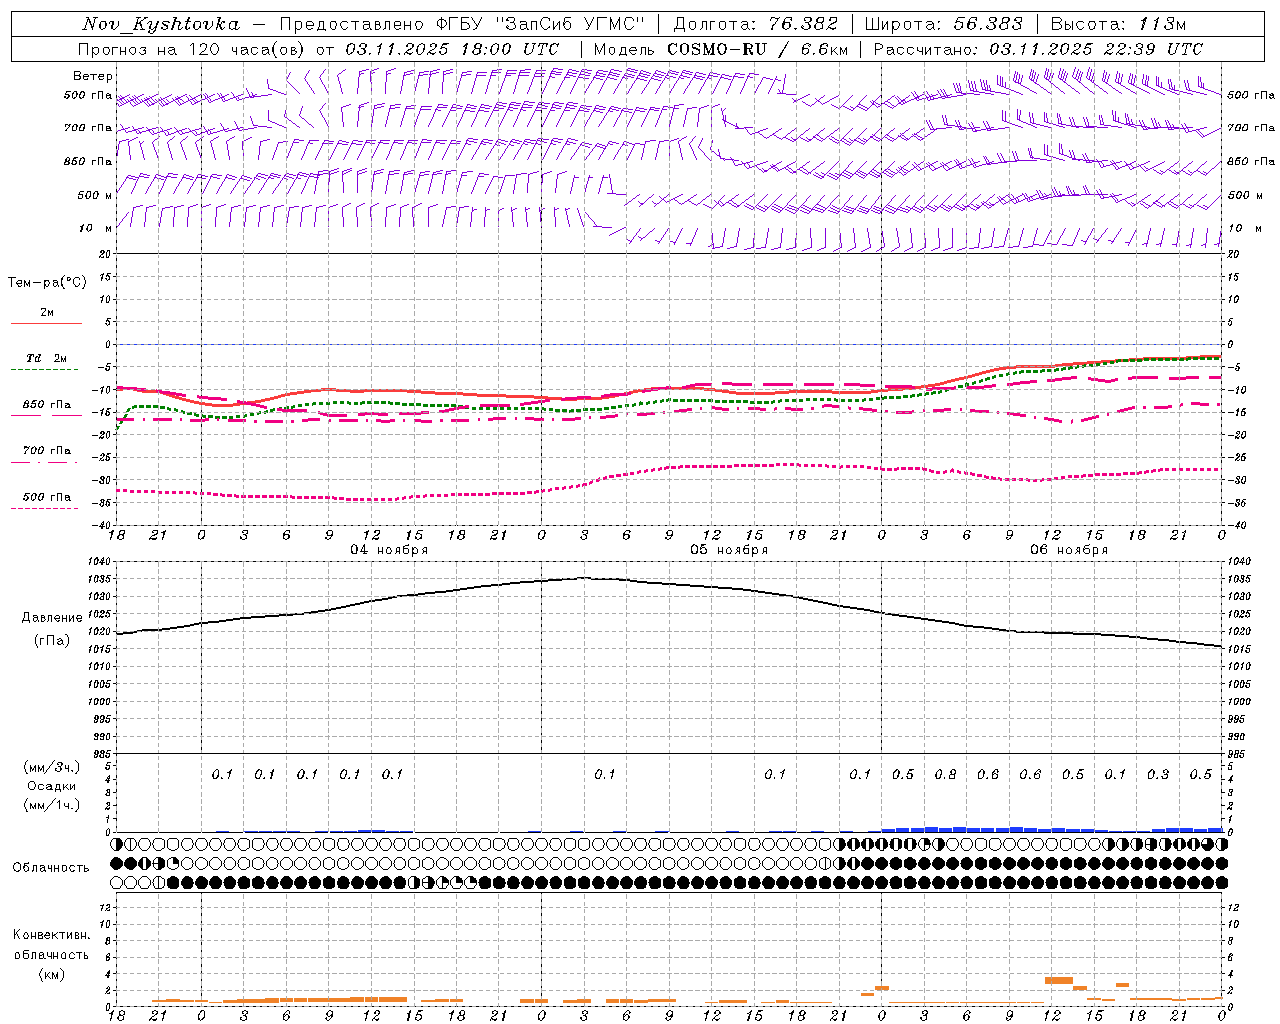This screenshot has height=1024, width=1280.
Task: Click the 'Тем-ра(°C)' temperature label
Action: click(47, 283)
